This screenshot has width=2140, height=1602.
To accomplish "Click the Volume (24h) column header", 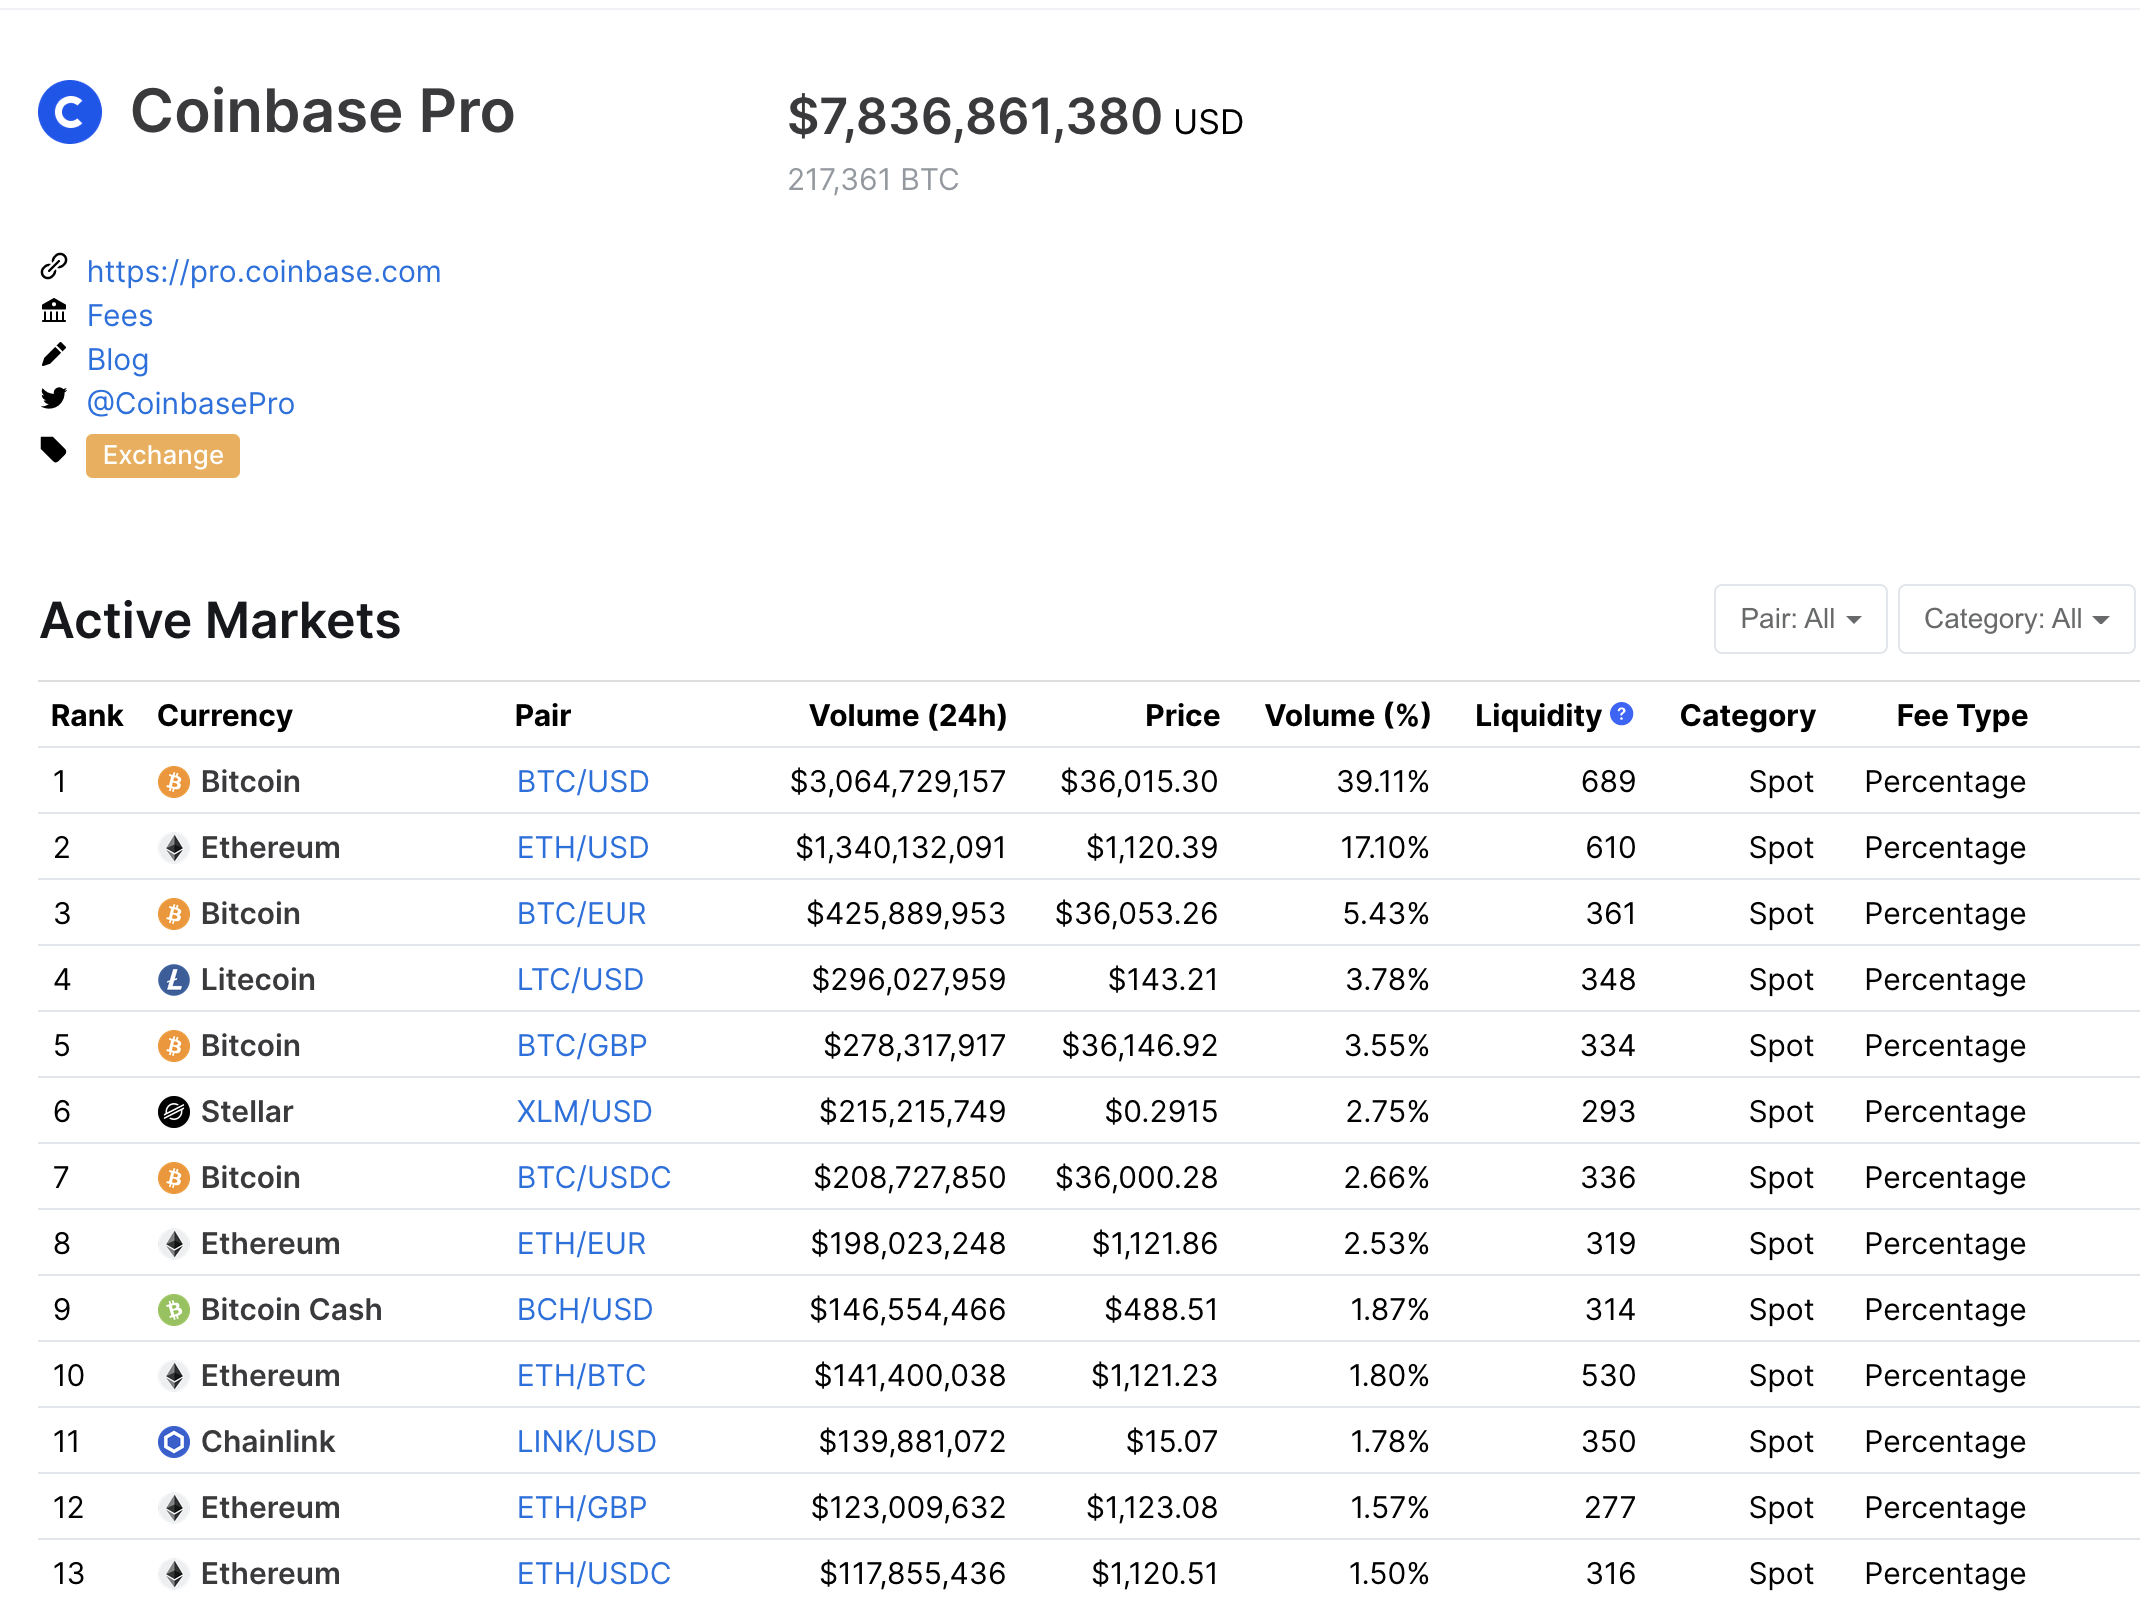I will click(908, 716).
